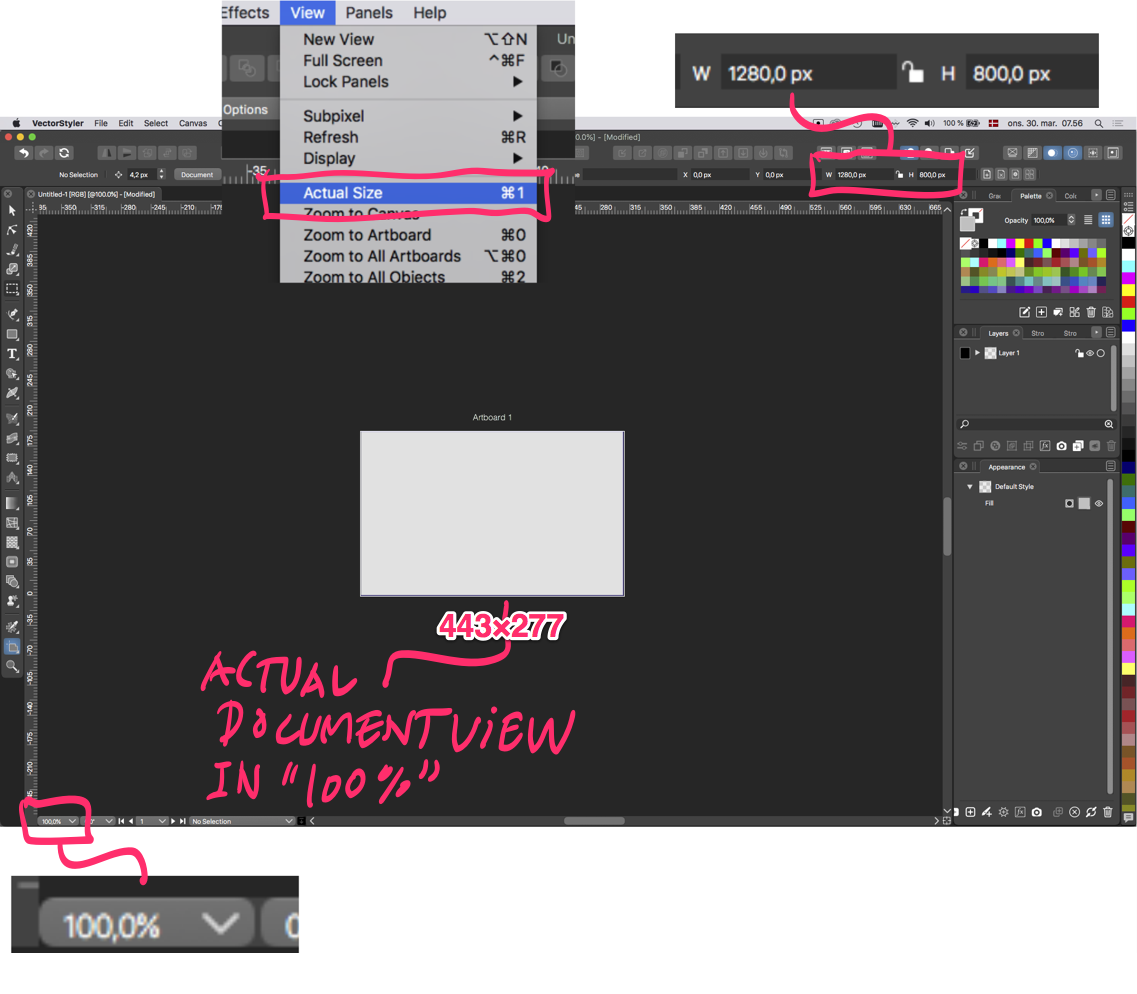Pick the red swatch in the right color strip
The width and height of the screenshot is (1137, 994).
[x=1128, y=300]
